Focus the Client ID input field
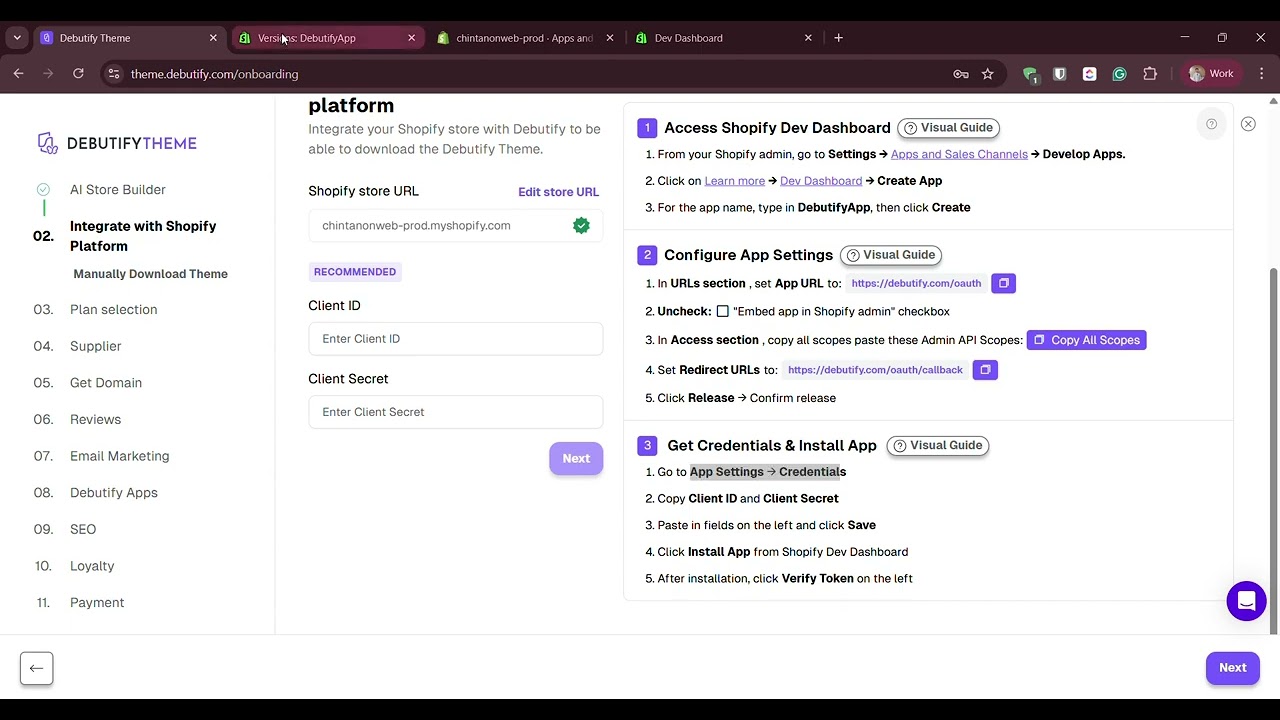Image resolution: width=1280 pixels, height=720 pixels. 455,339
